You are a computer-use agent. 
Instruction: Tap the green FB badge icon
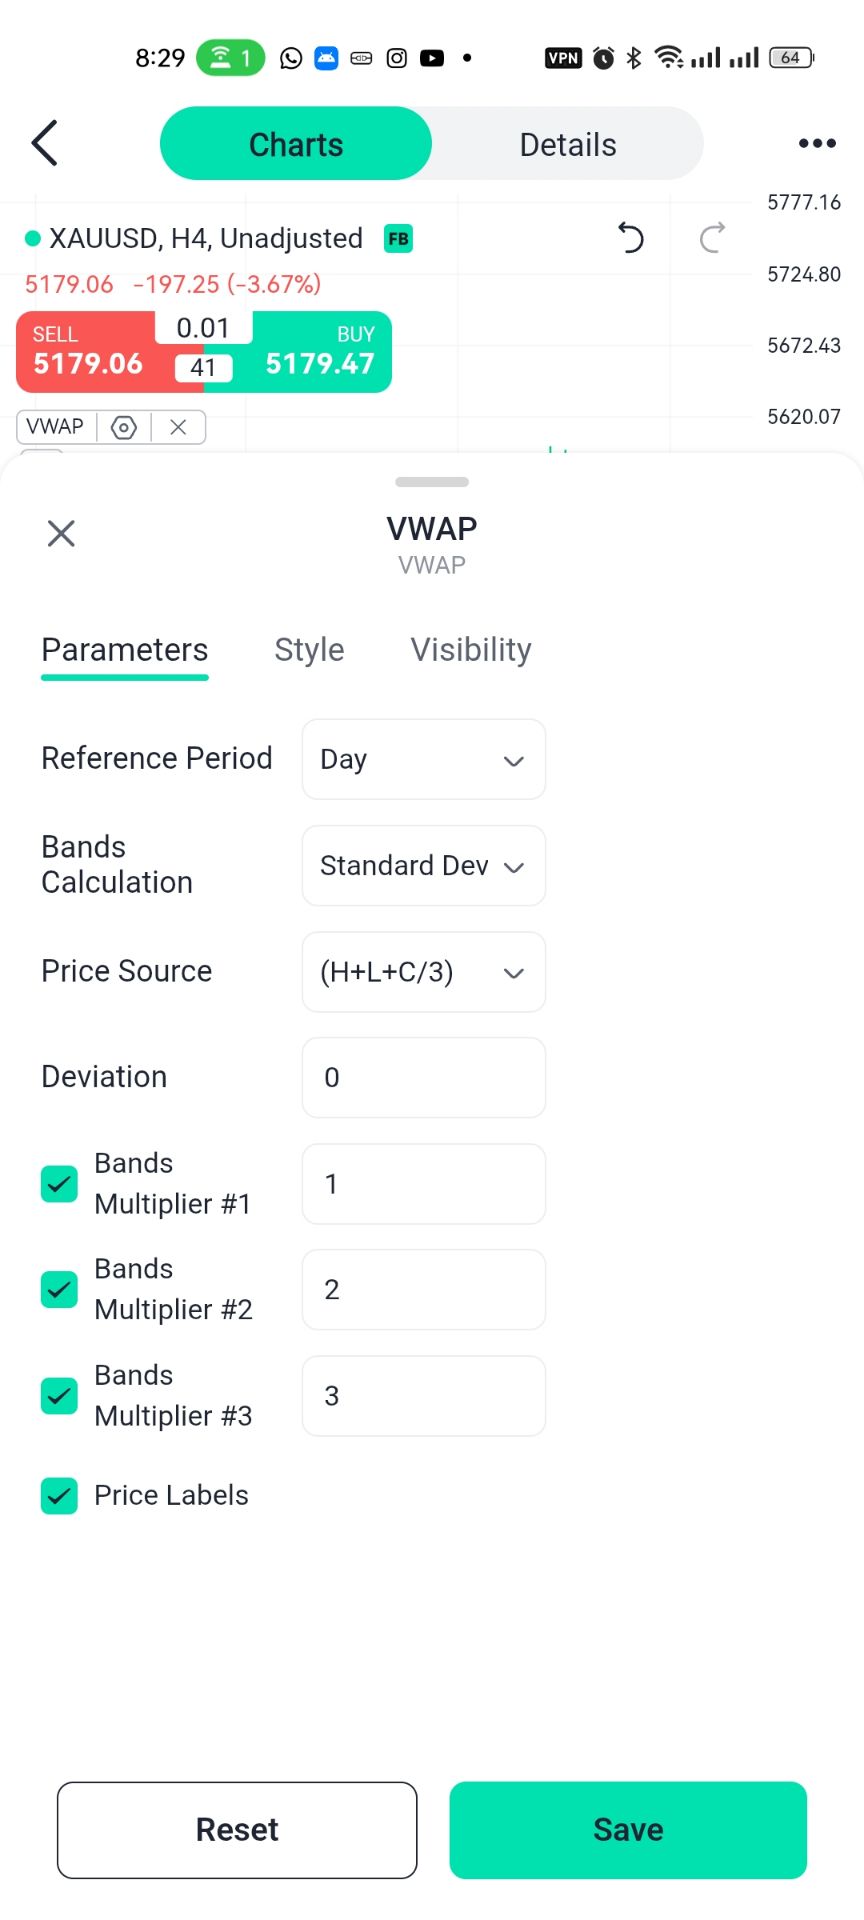[398, 239]
